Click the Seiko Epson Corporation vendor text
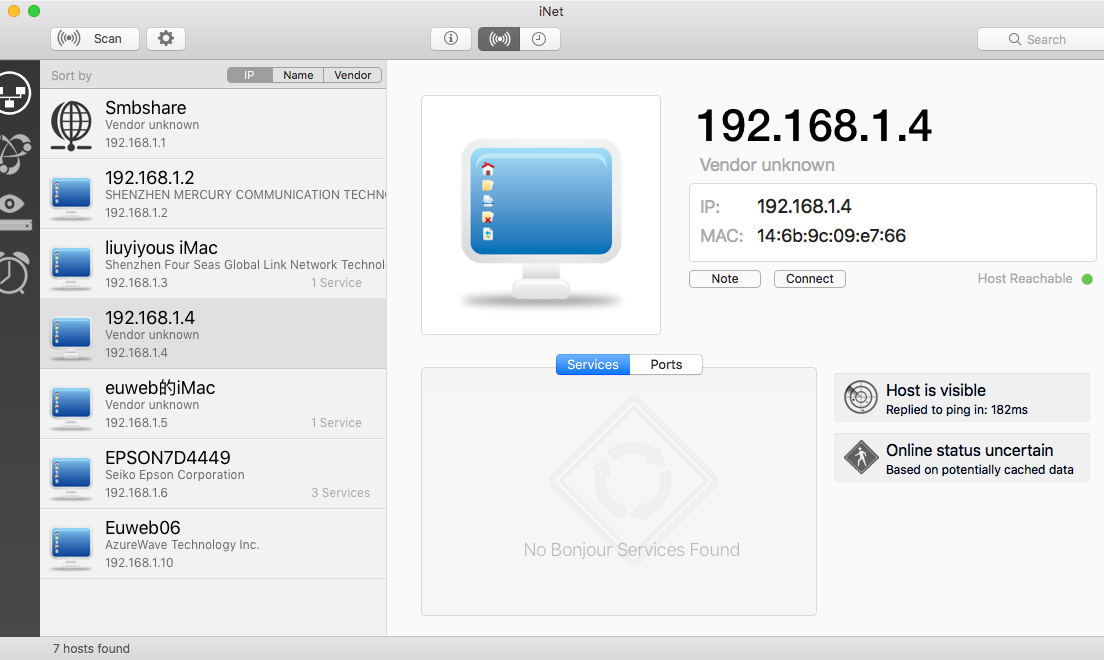Image resolution: width=1104 pixels, height=660 pixels. point(175,475)
